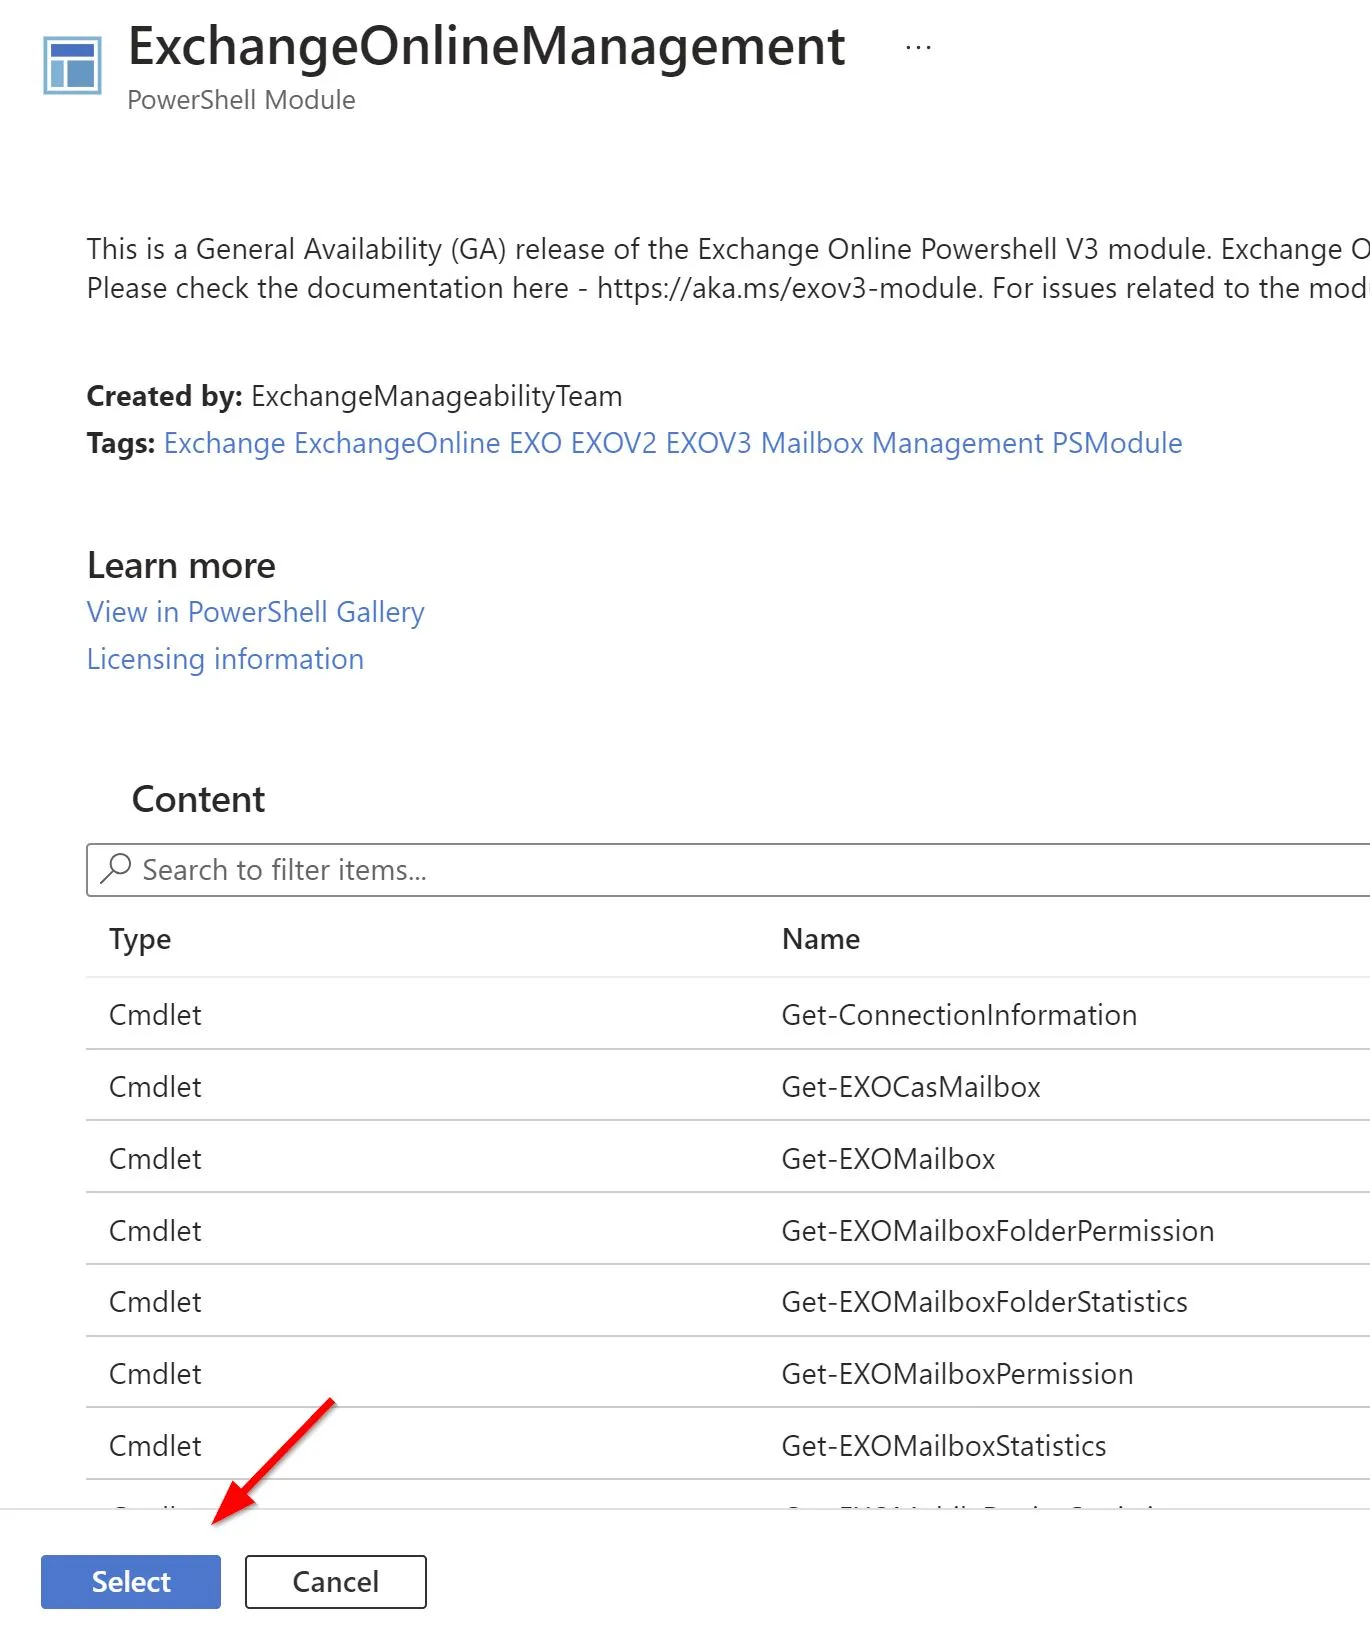The width and height of the screenshot is (1370, 1646).
Task: Click the Mailbox tag
Action: pyautogui.click(x=812, y=443)
